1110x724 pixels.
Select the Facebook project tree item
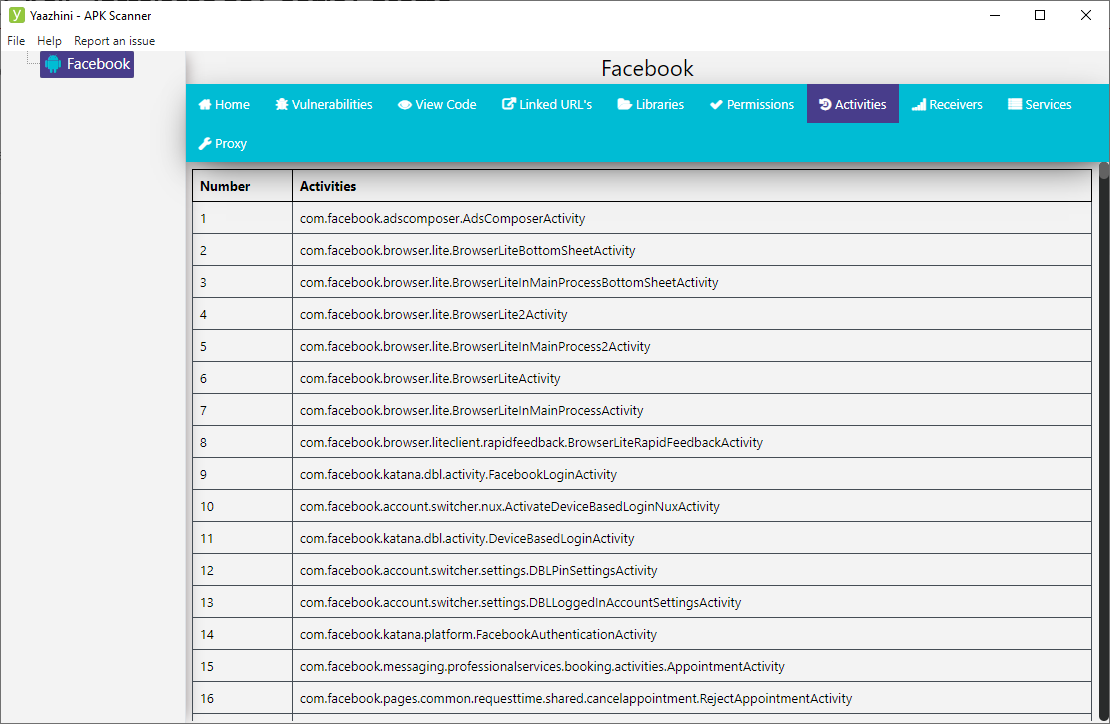[87, 64]
